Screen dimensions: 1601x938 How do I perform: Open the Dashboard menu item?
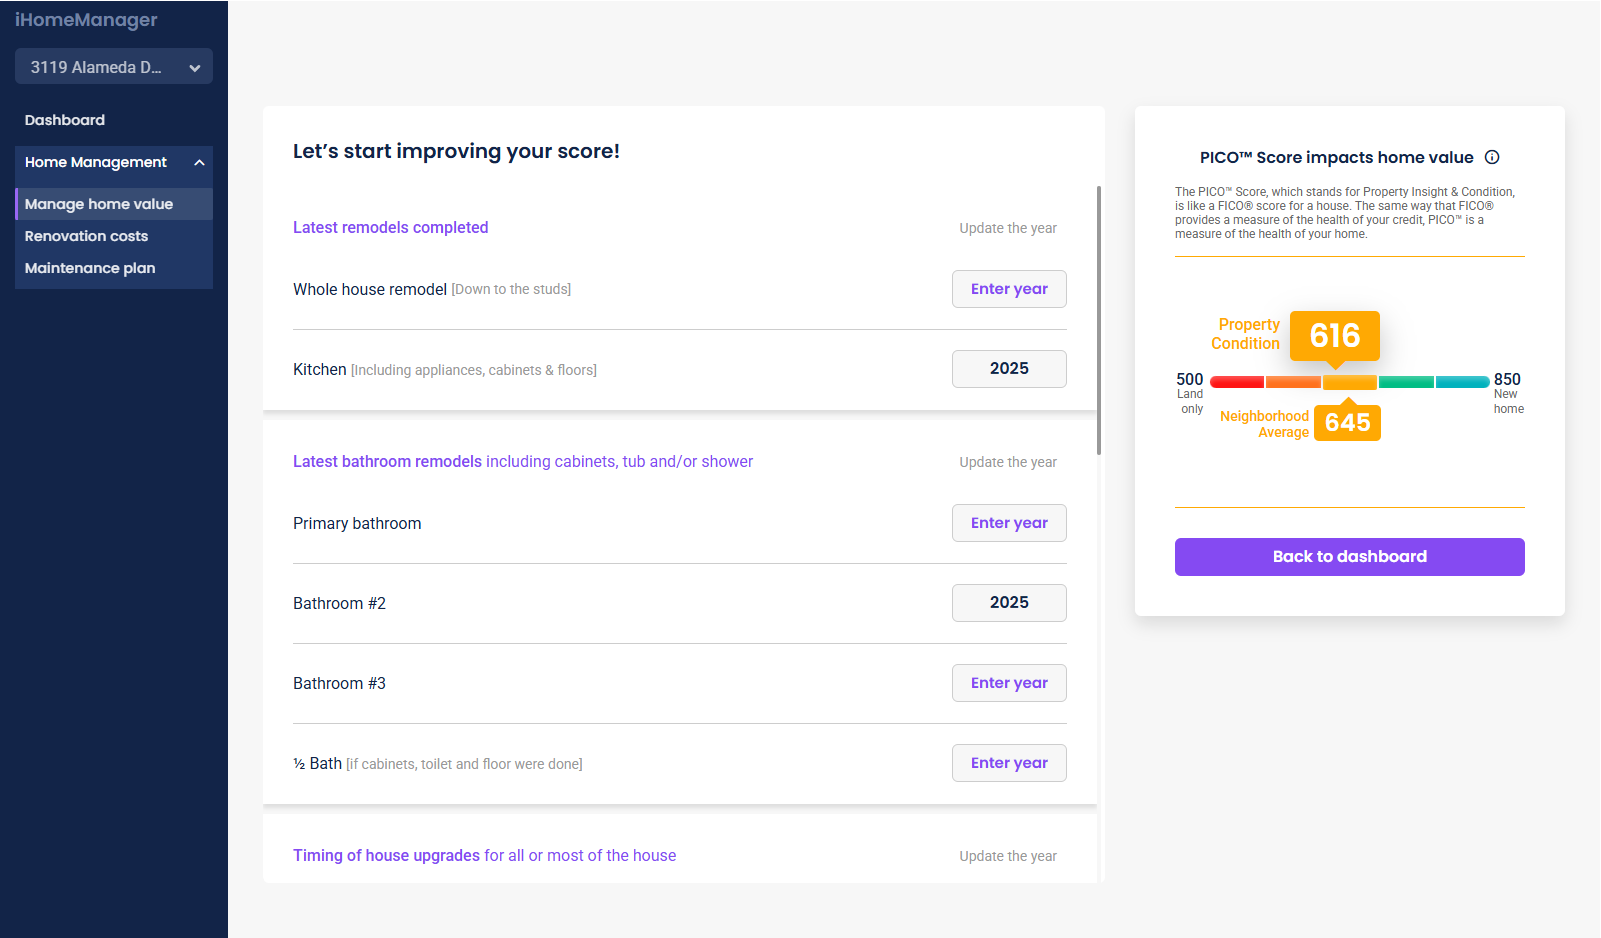click(65, 120)
